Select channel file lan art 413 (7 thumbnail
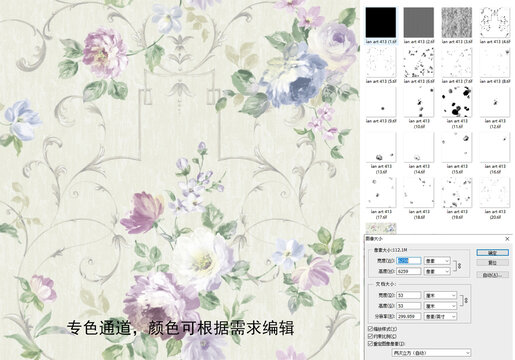Image resolution: width=515 pixels, height=360 pixels. [457, 62]
